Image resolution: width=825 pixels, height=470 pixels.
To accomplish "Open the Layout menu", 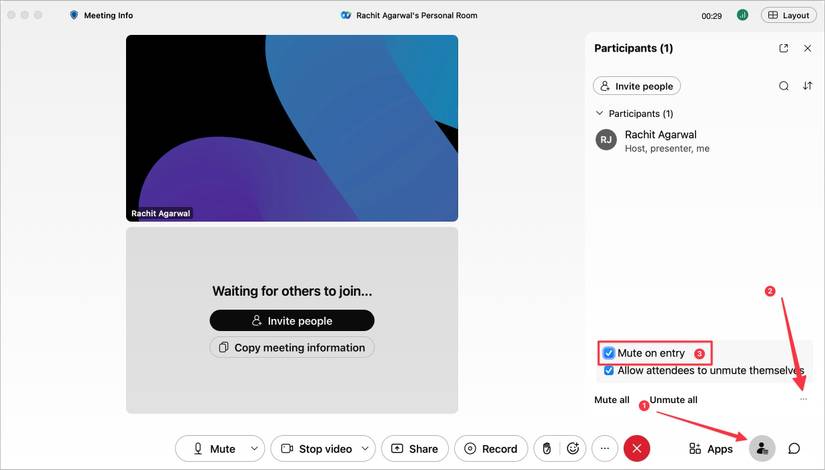I will click(788, 15).
